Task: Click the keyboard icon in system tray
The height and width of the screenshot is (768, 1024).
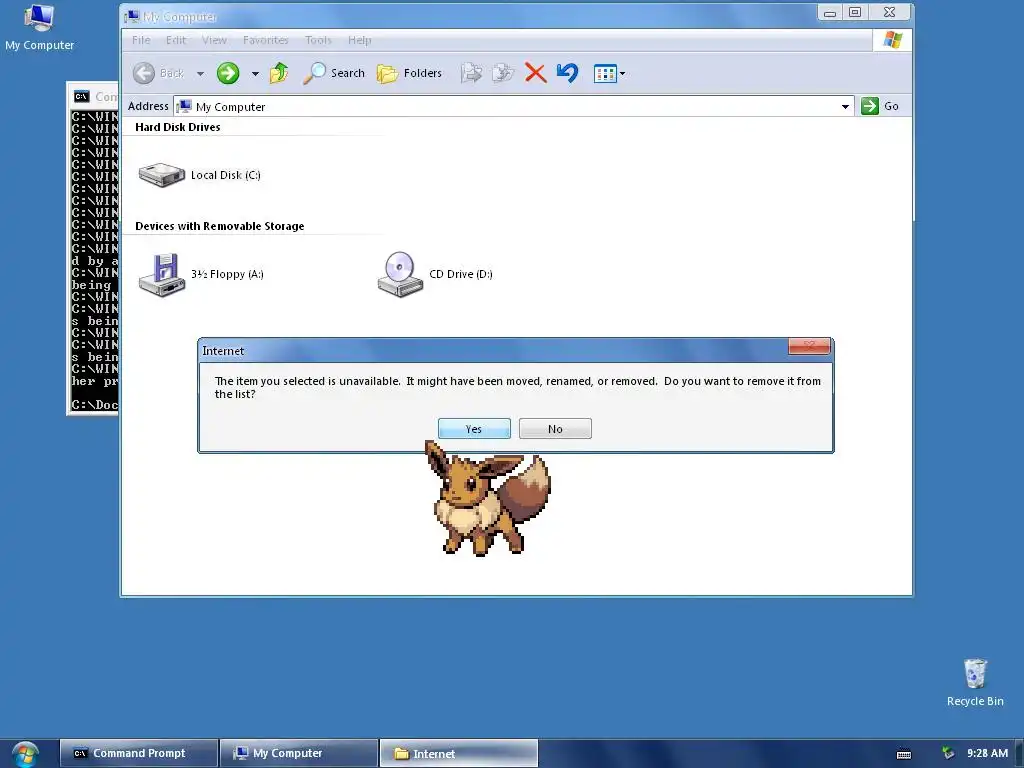Action: 904,754
